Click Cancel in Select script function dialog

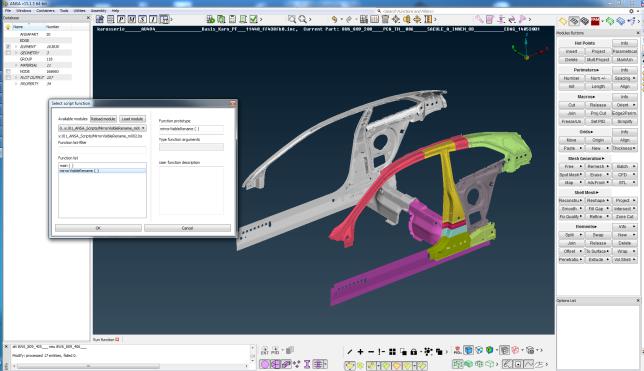pyautogui.click(x=187, y=228)
